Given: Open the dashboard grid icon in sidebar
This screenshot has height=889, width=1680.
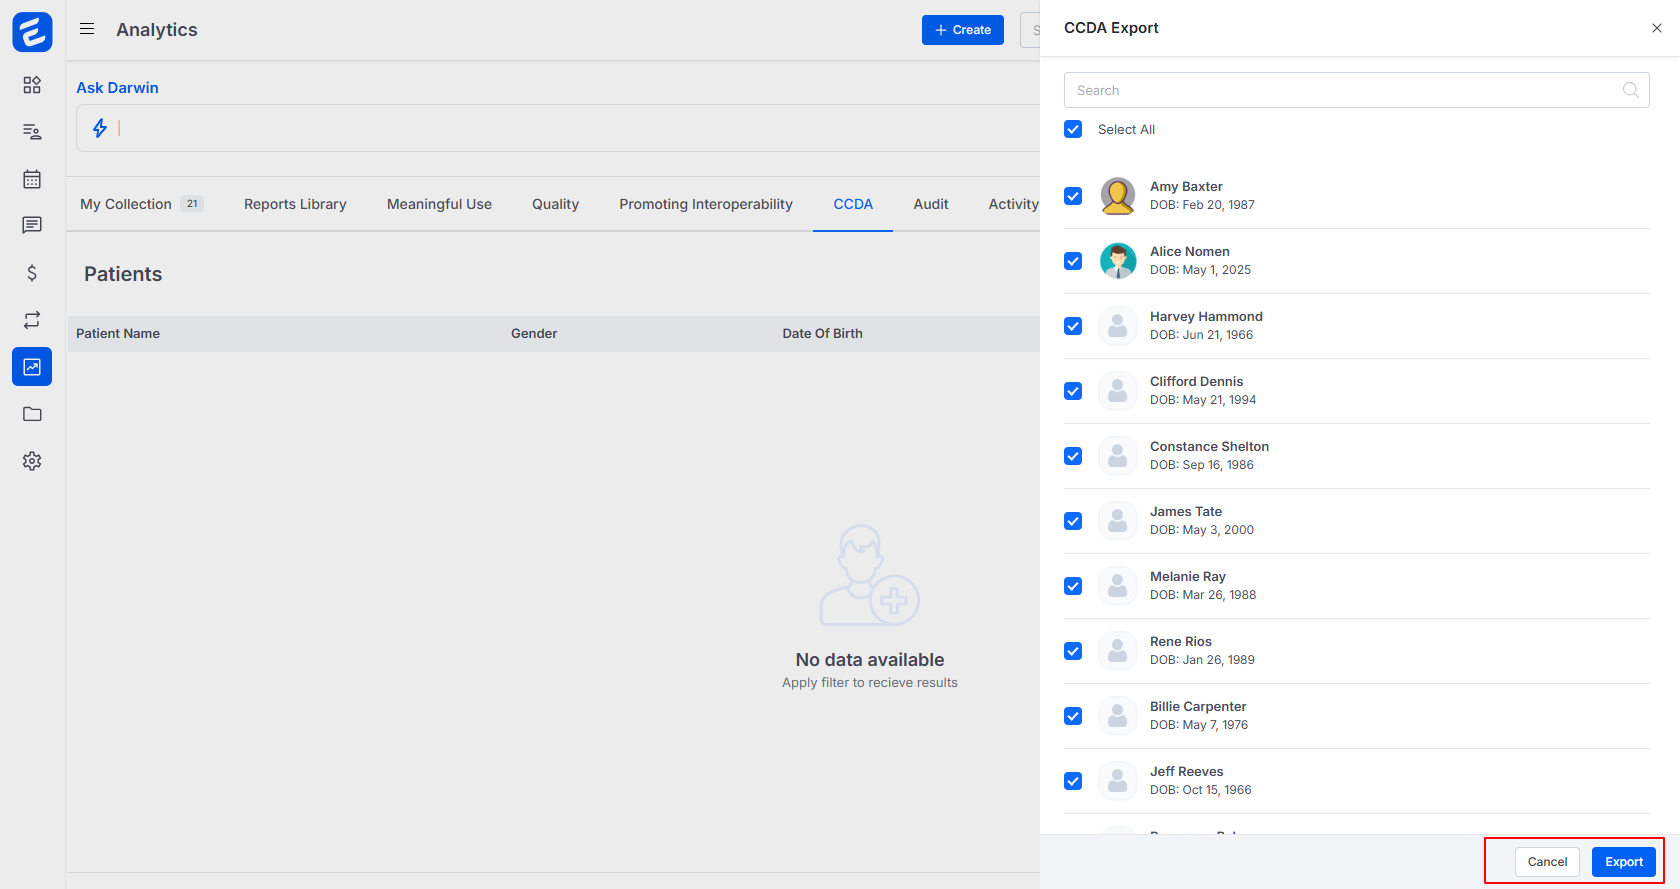Looking at the screenshot, I should click(32, 85).
